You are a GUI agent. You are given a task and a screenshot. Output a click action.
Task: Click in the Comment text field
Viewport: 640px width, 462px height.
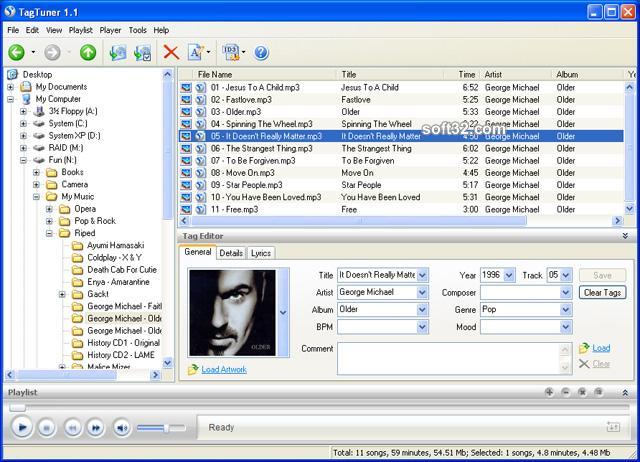(x=449, y=358)
